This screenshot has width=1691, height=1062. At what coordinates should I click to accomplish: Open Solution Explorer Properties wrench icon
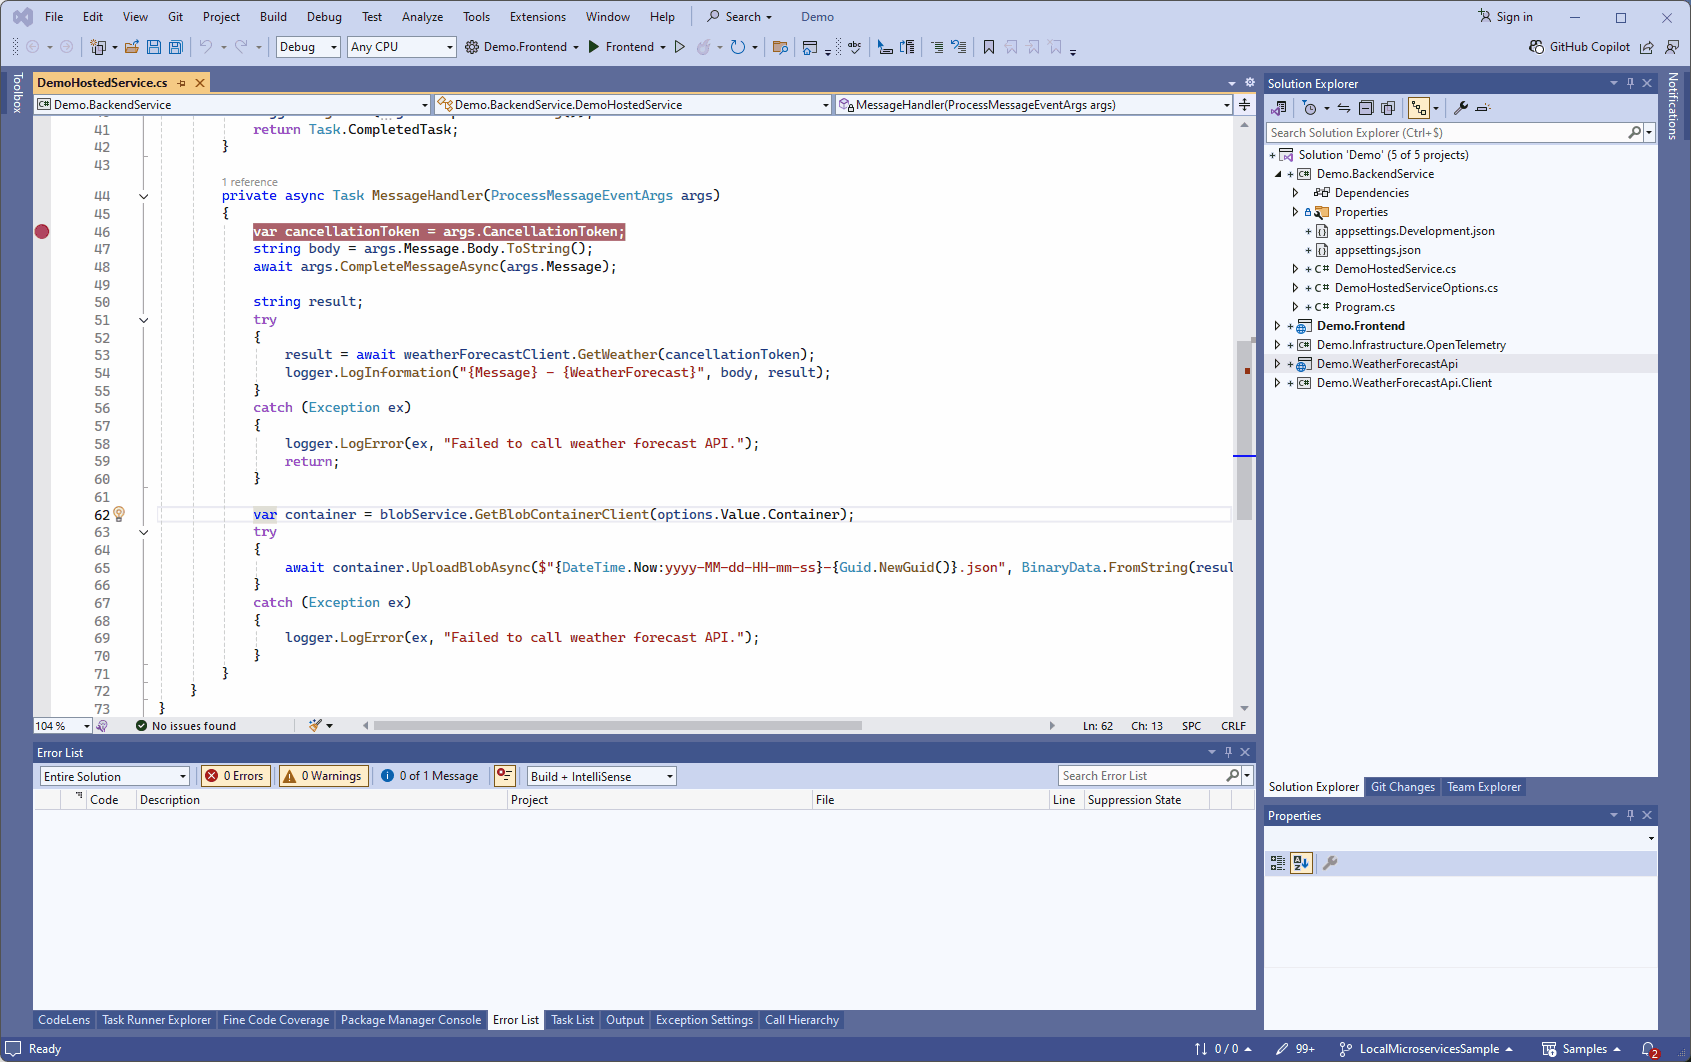1461,108
